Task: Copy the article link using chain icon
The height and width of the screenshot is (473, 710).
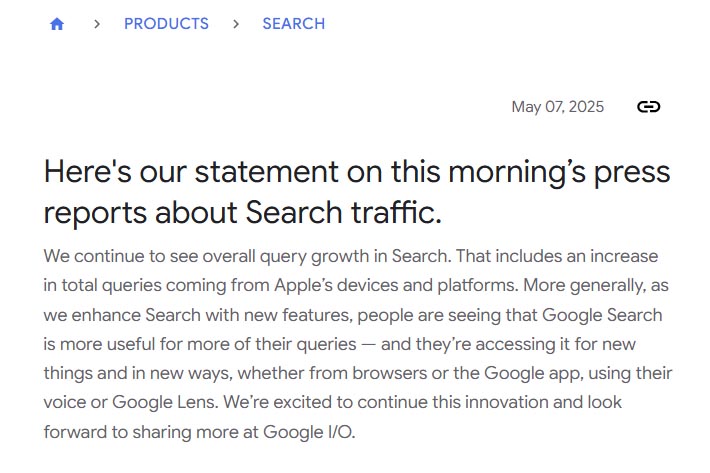Action: tap(648, 107)
